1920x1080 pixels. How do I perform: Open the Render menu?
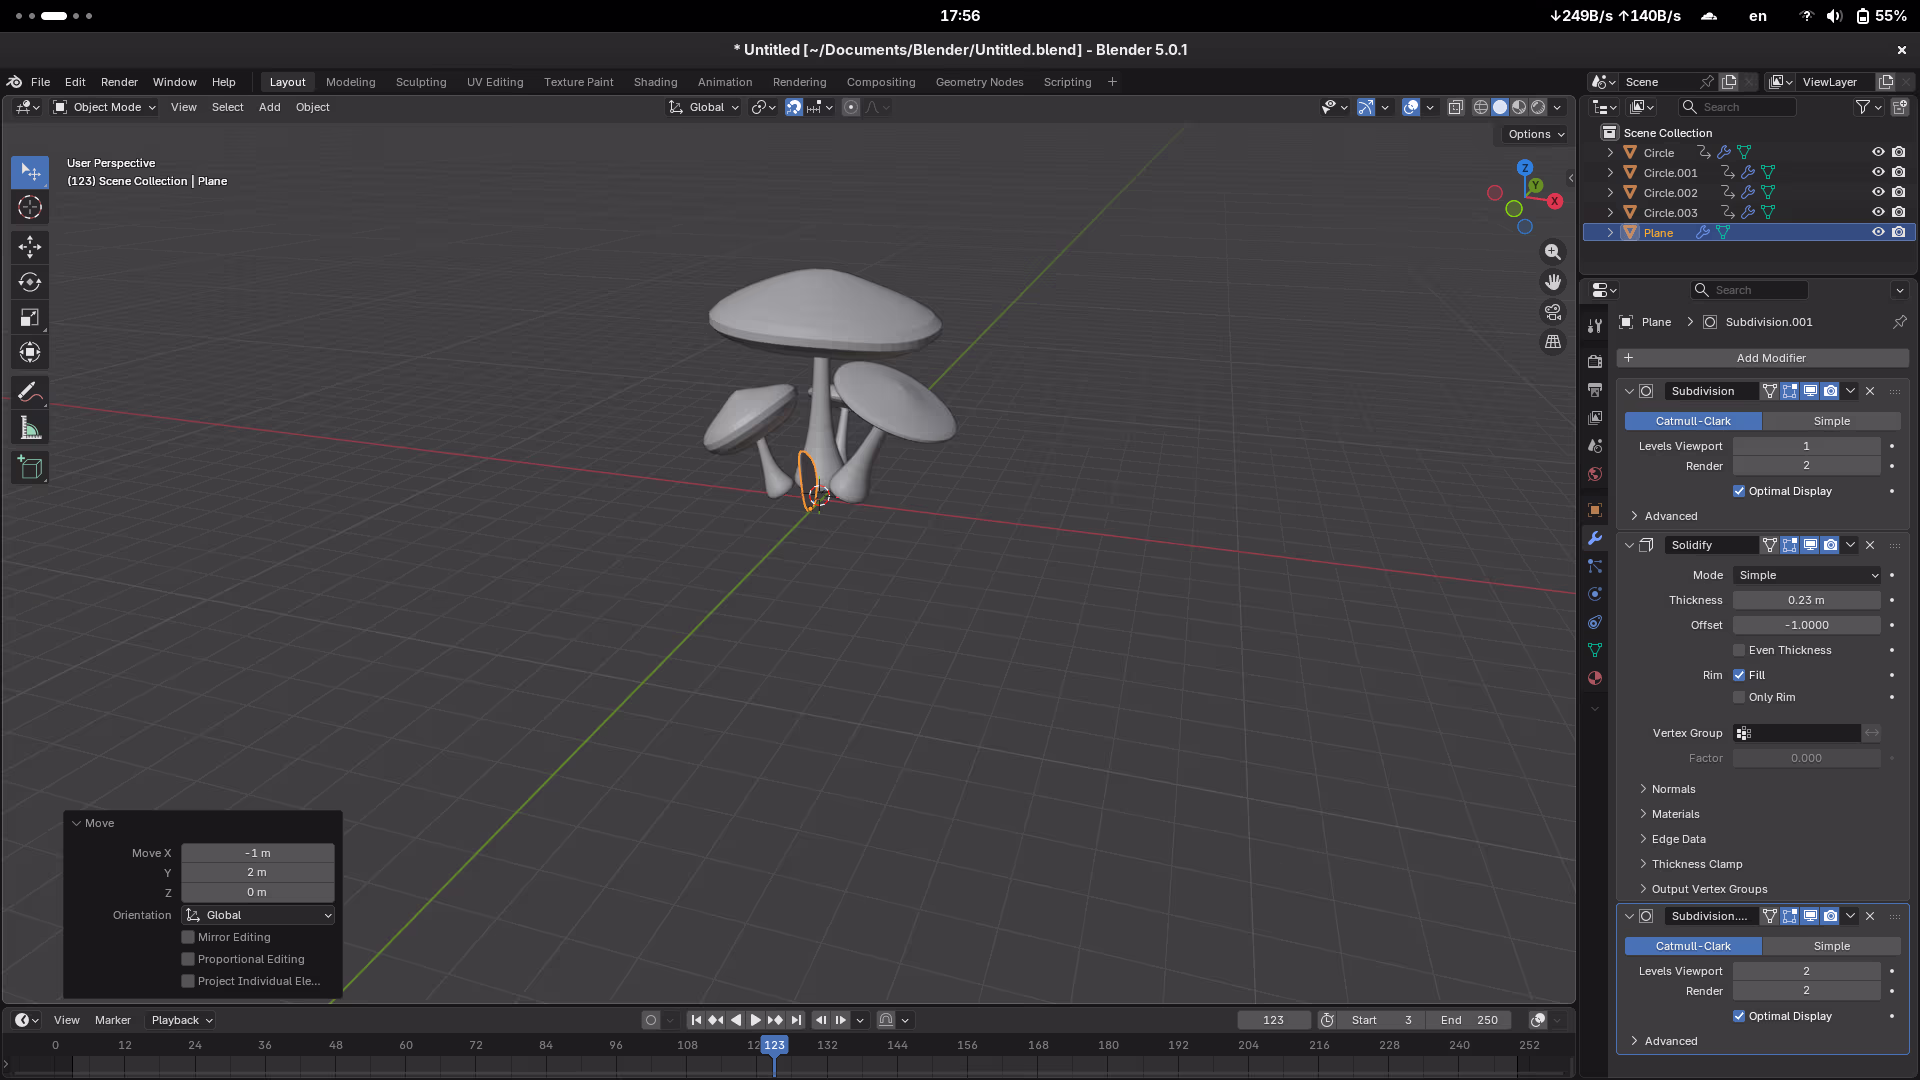[x=119, y=82]
